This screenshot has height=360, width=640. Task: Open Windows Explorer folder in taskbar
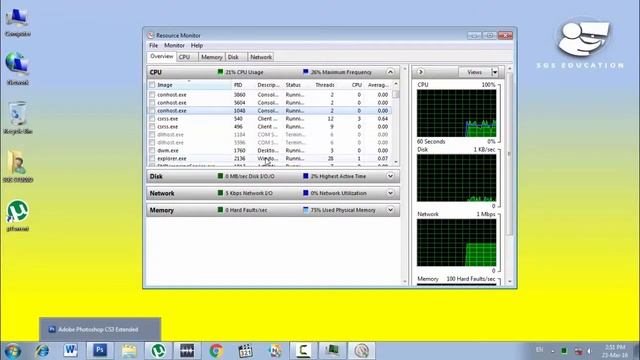coord(129,351)
